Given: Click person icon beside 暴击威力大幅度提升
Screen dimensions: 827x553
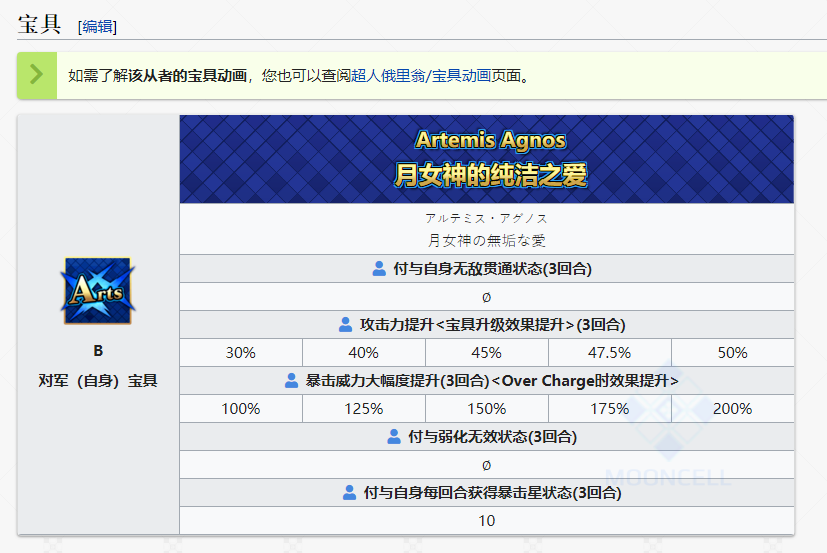Looking at the screenshot, I should (x=292, y=380).
